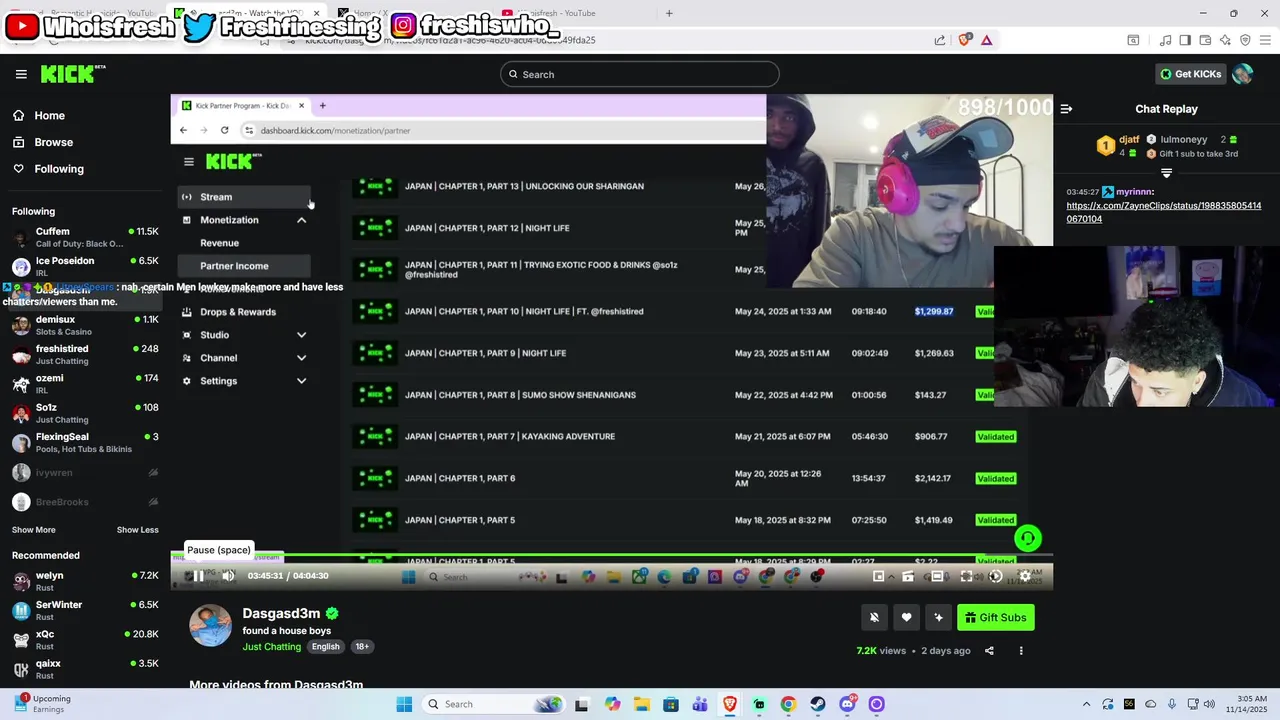Open xQc in Recommended list
This screenshot has height=720, width=1280.
click(84, 639)
